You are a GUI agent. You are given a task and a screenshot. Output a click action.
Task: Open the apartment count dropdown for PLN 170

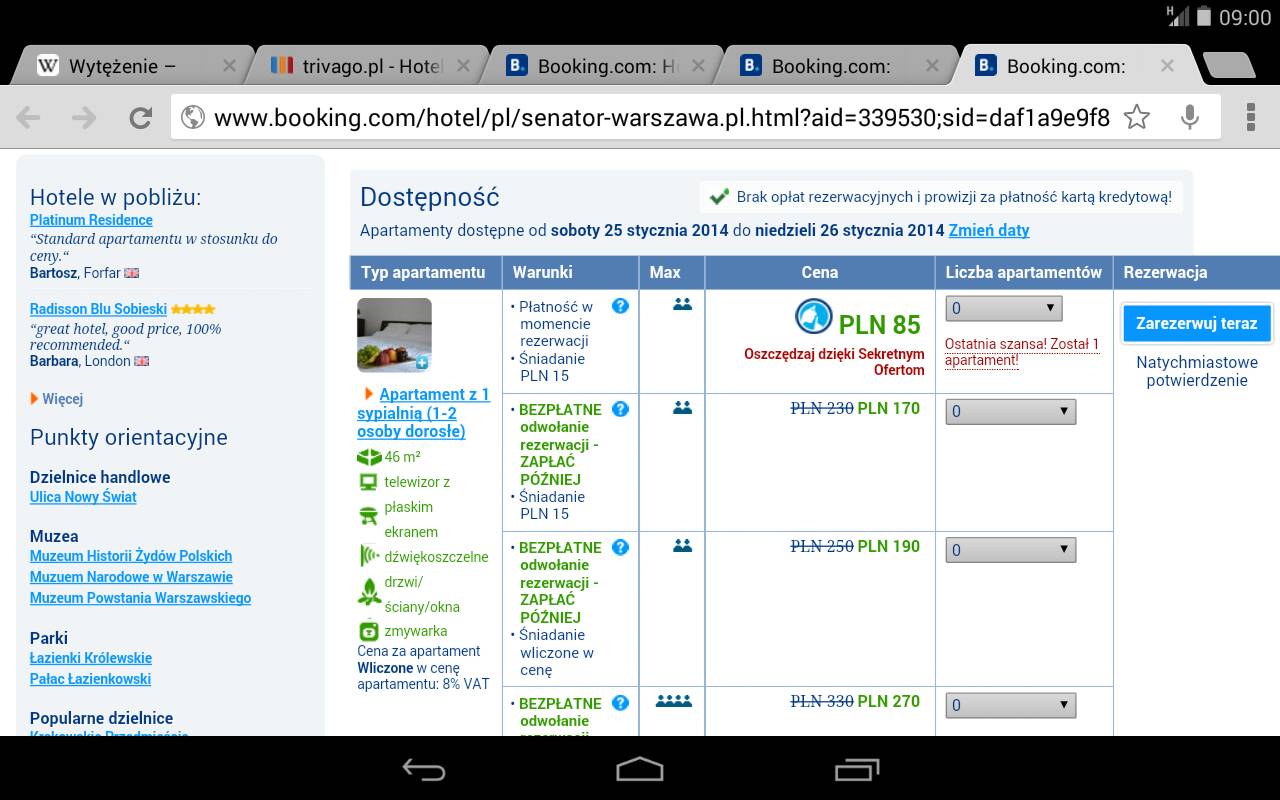click(1011, 412)
